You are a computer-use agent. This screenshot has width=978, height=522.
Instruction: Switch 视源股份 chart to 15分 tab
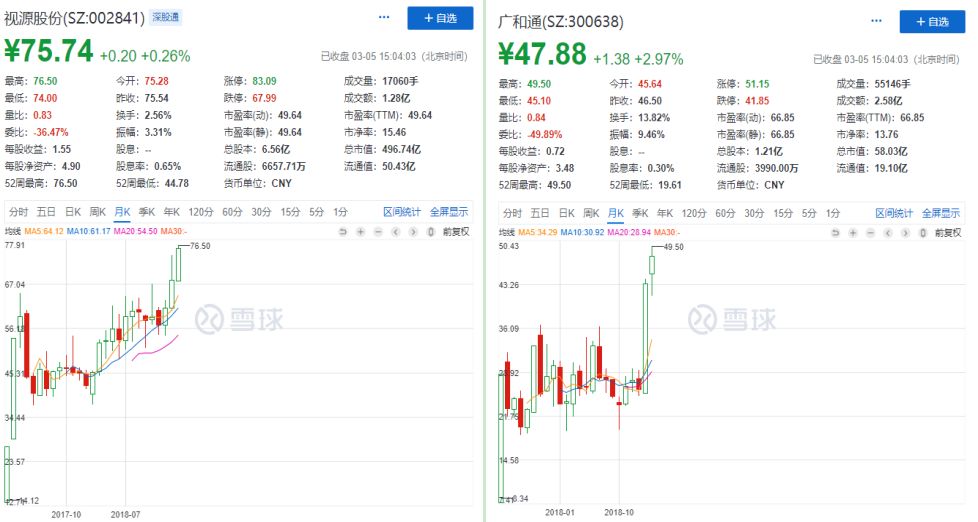tap(290, 212)
